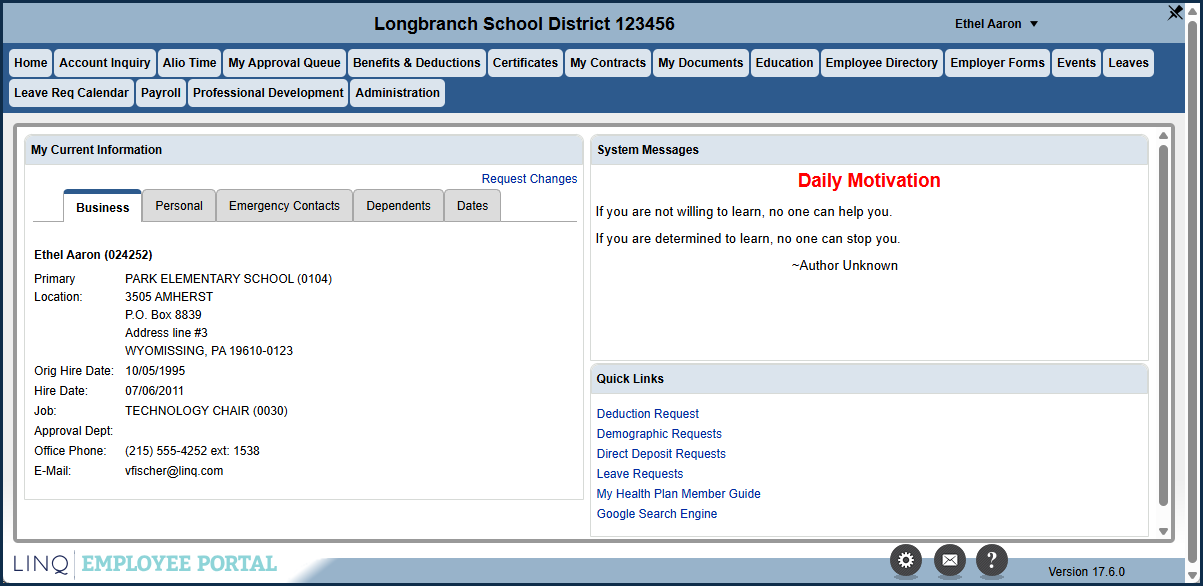Click the Request Changes link
The width and height of the screenshot is (1203, 586).
tap(529, 179)
